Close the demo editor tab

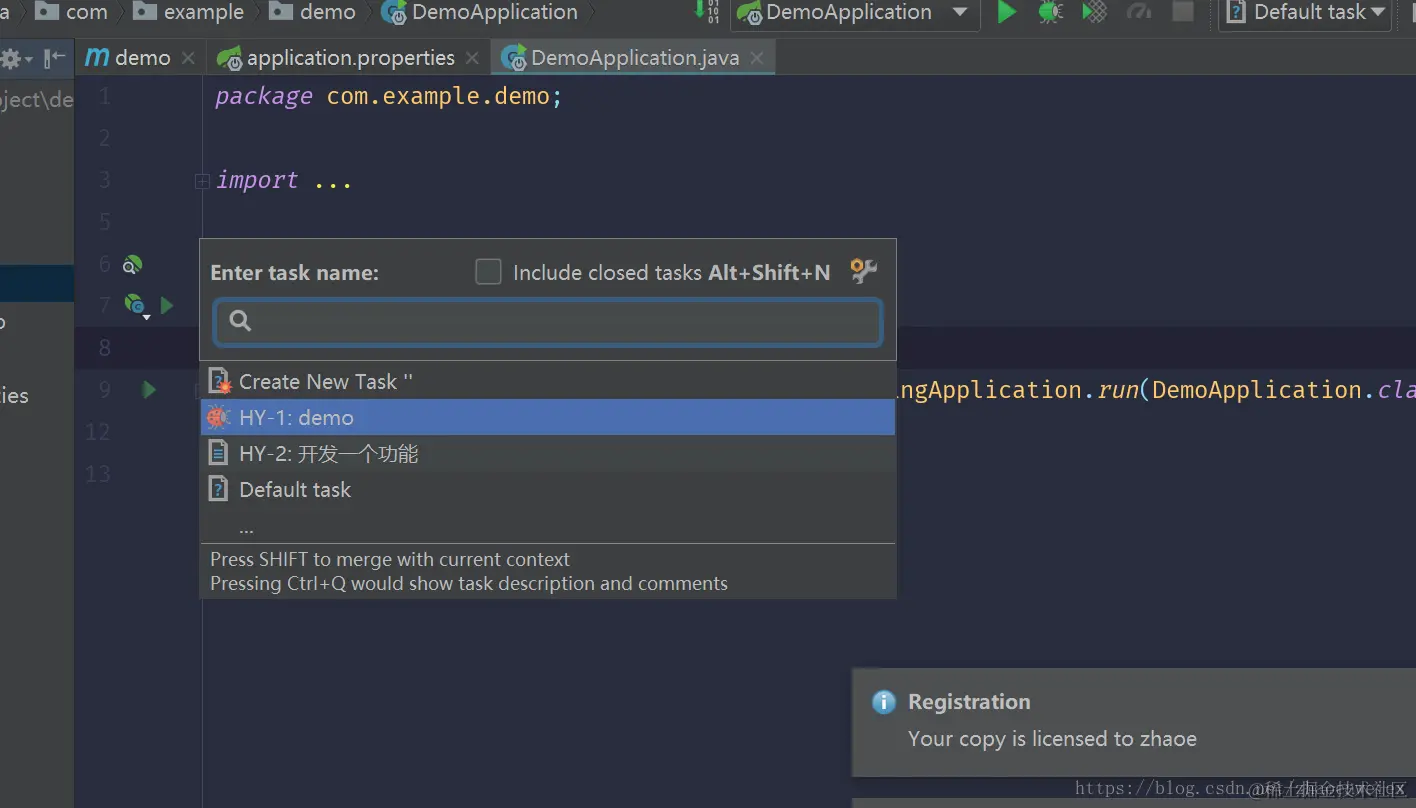point(188,59)
